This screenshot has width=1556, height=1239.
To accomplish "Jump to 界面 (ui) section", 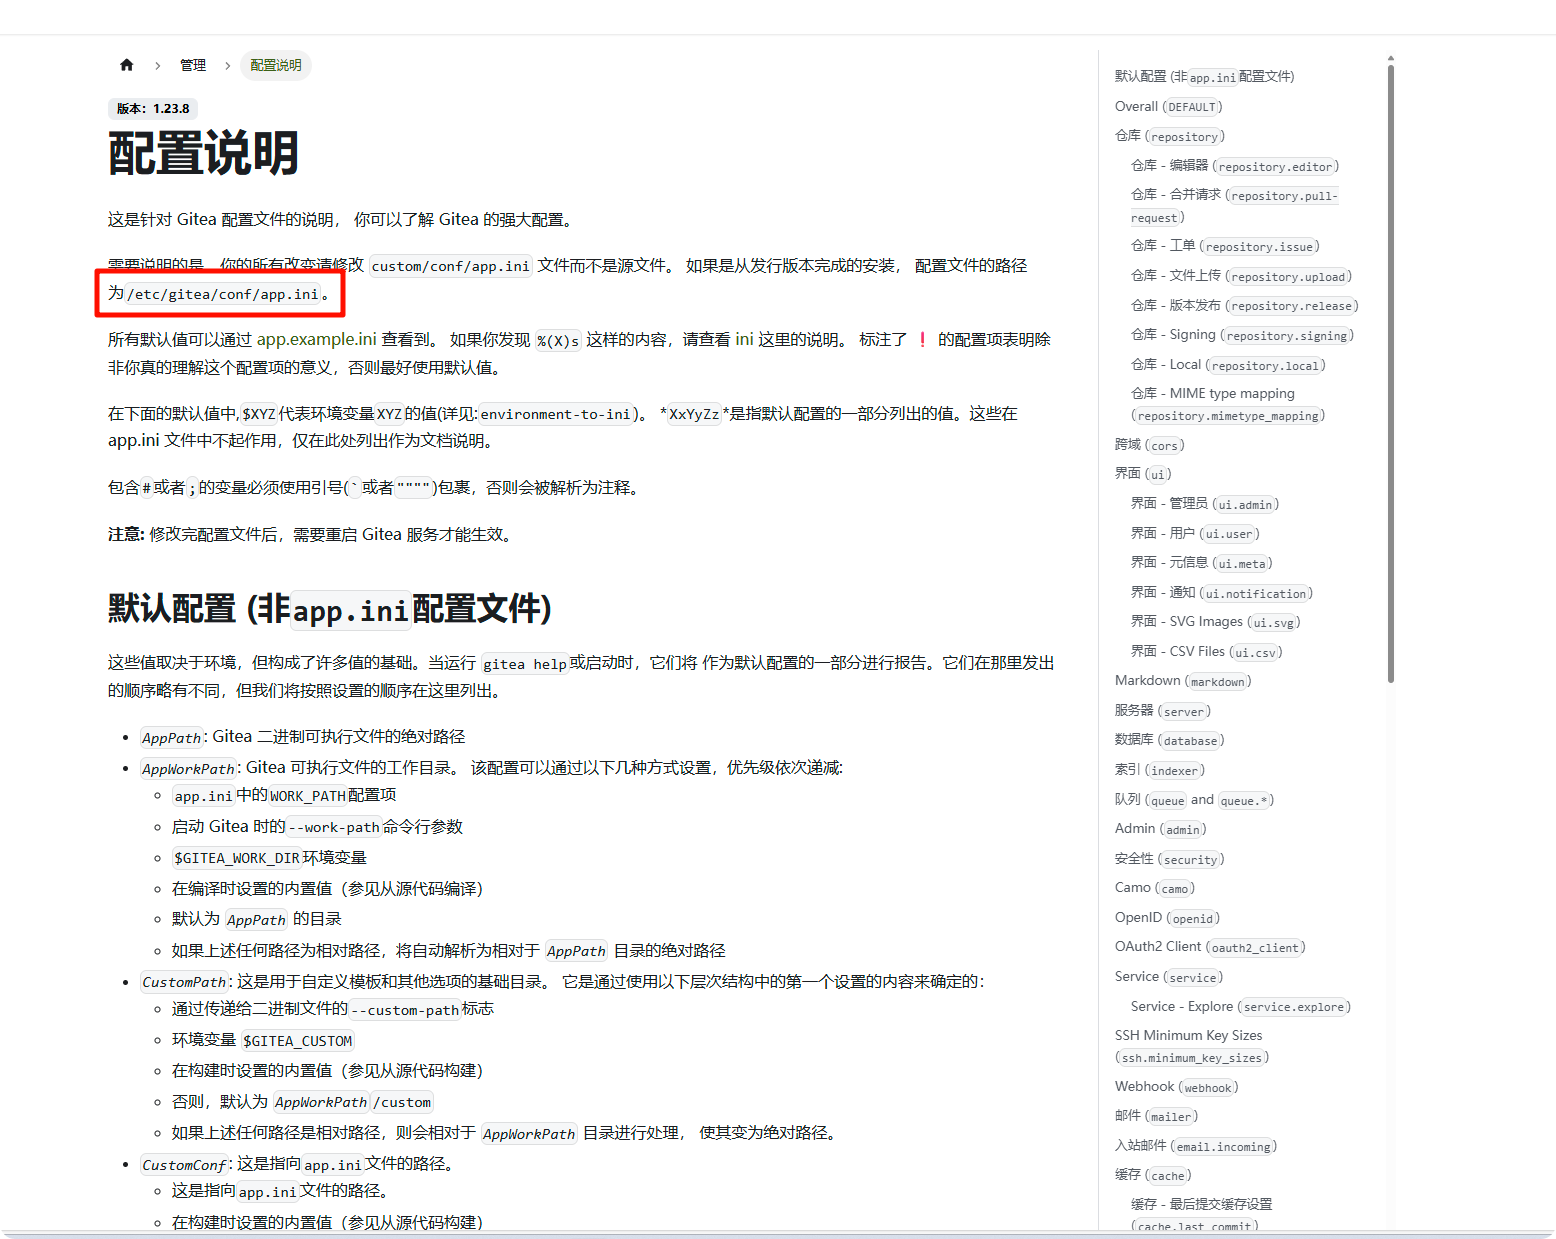I will tap(1143, 474).
